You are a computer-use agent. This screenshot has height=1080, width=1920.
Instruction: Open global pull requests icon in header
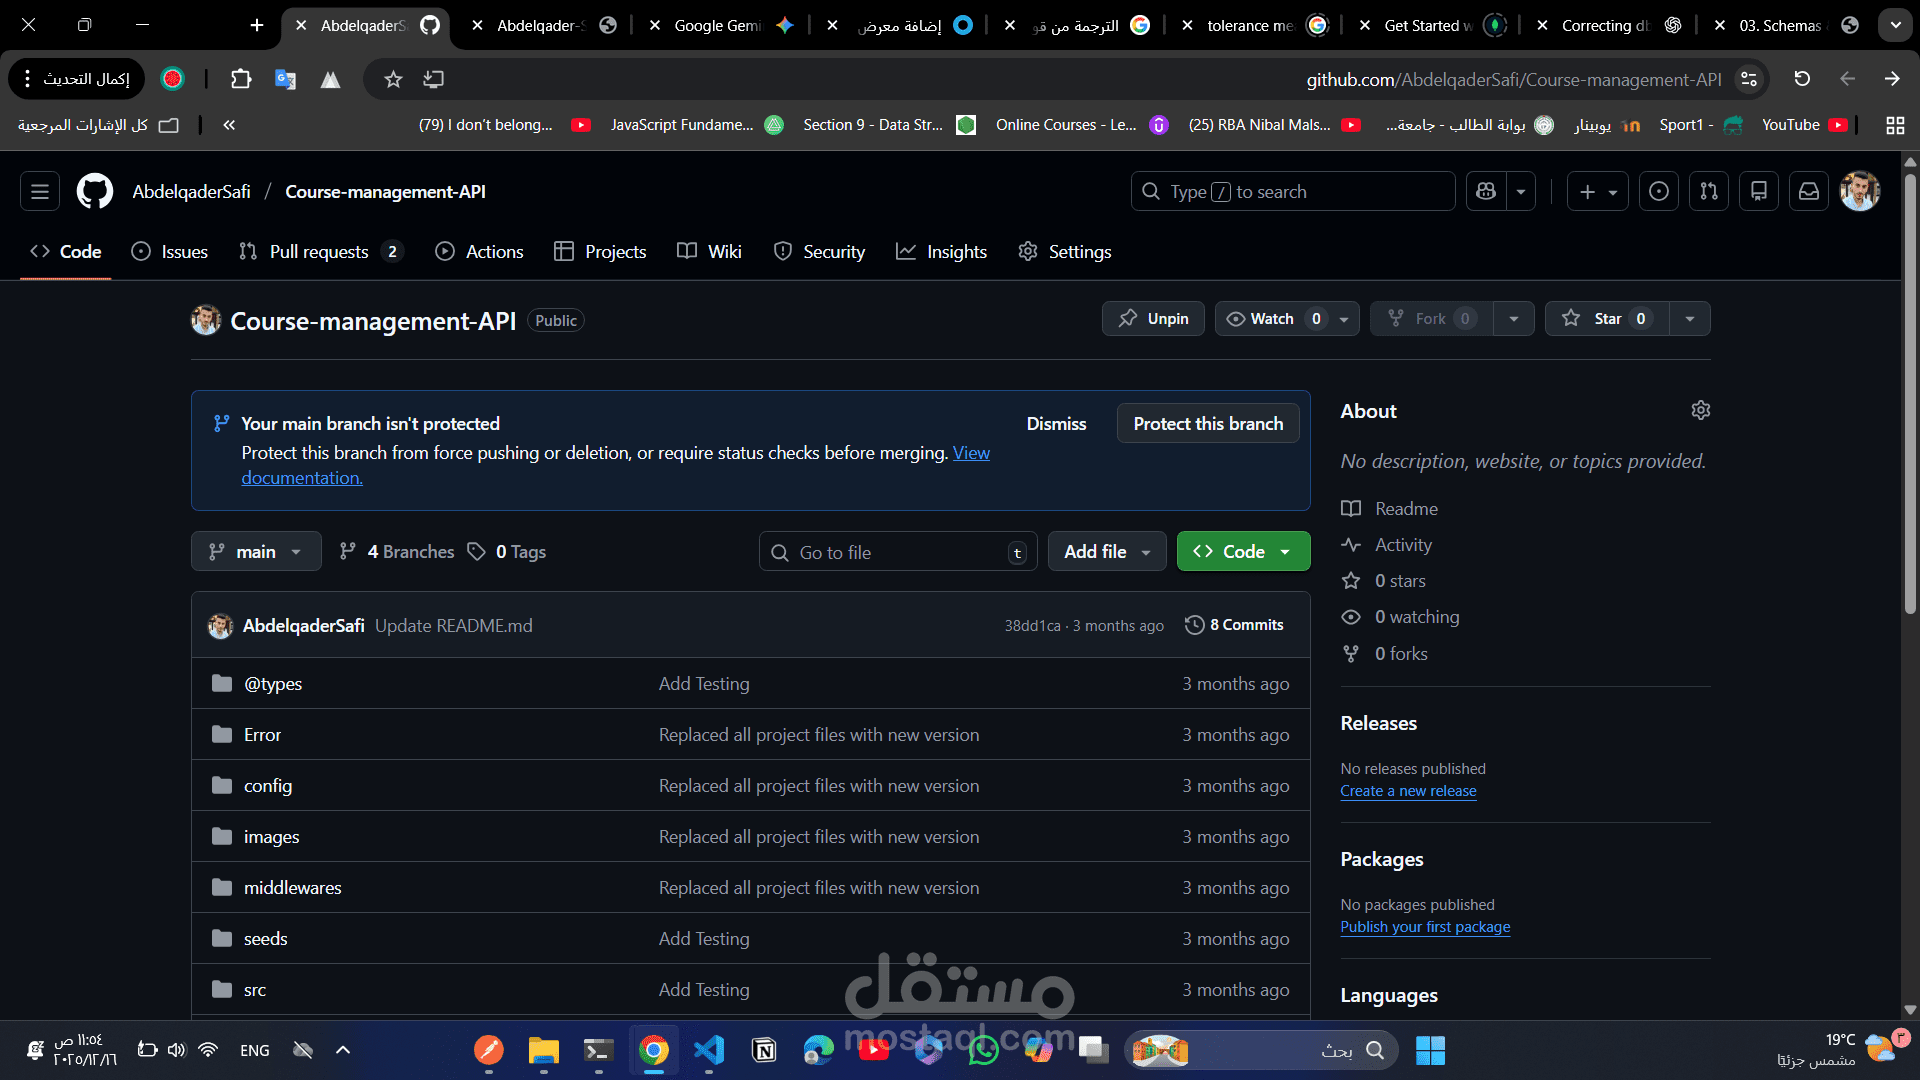1709,191
